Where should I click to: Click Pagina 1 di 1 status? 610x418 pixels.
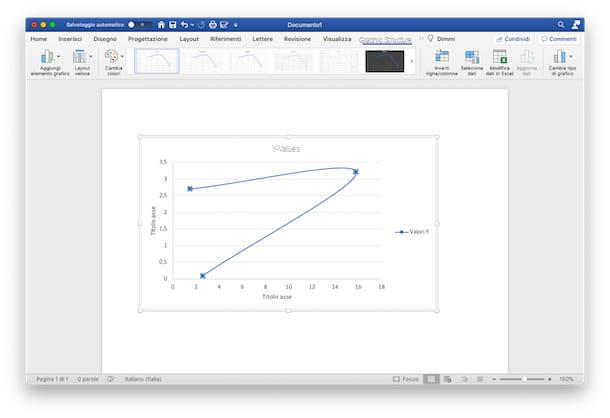point(52,379)
